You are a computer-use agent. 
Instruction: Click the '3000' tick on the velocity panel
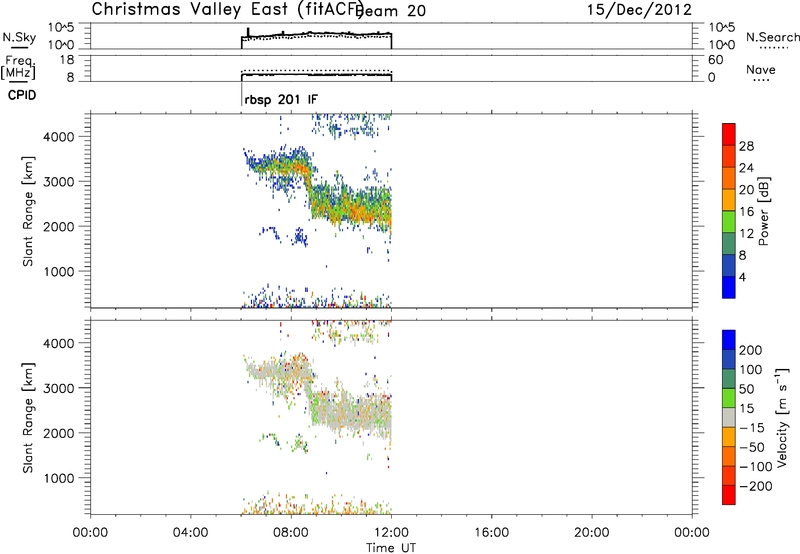coord(59,388)
